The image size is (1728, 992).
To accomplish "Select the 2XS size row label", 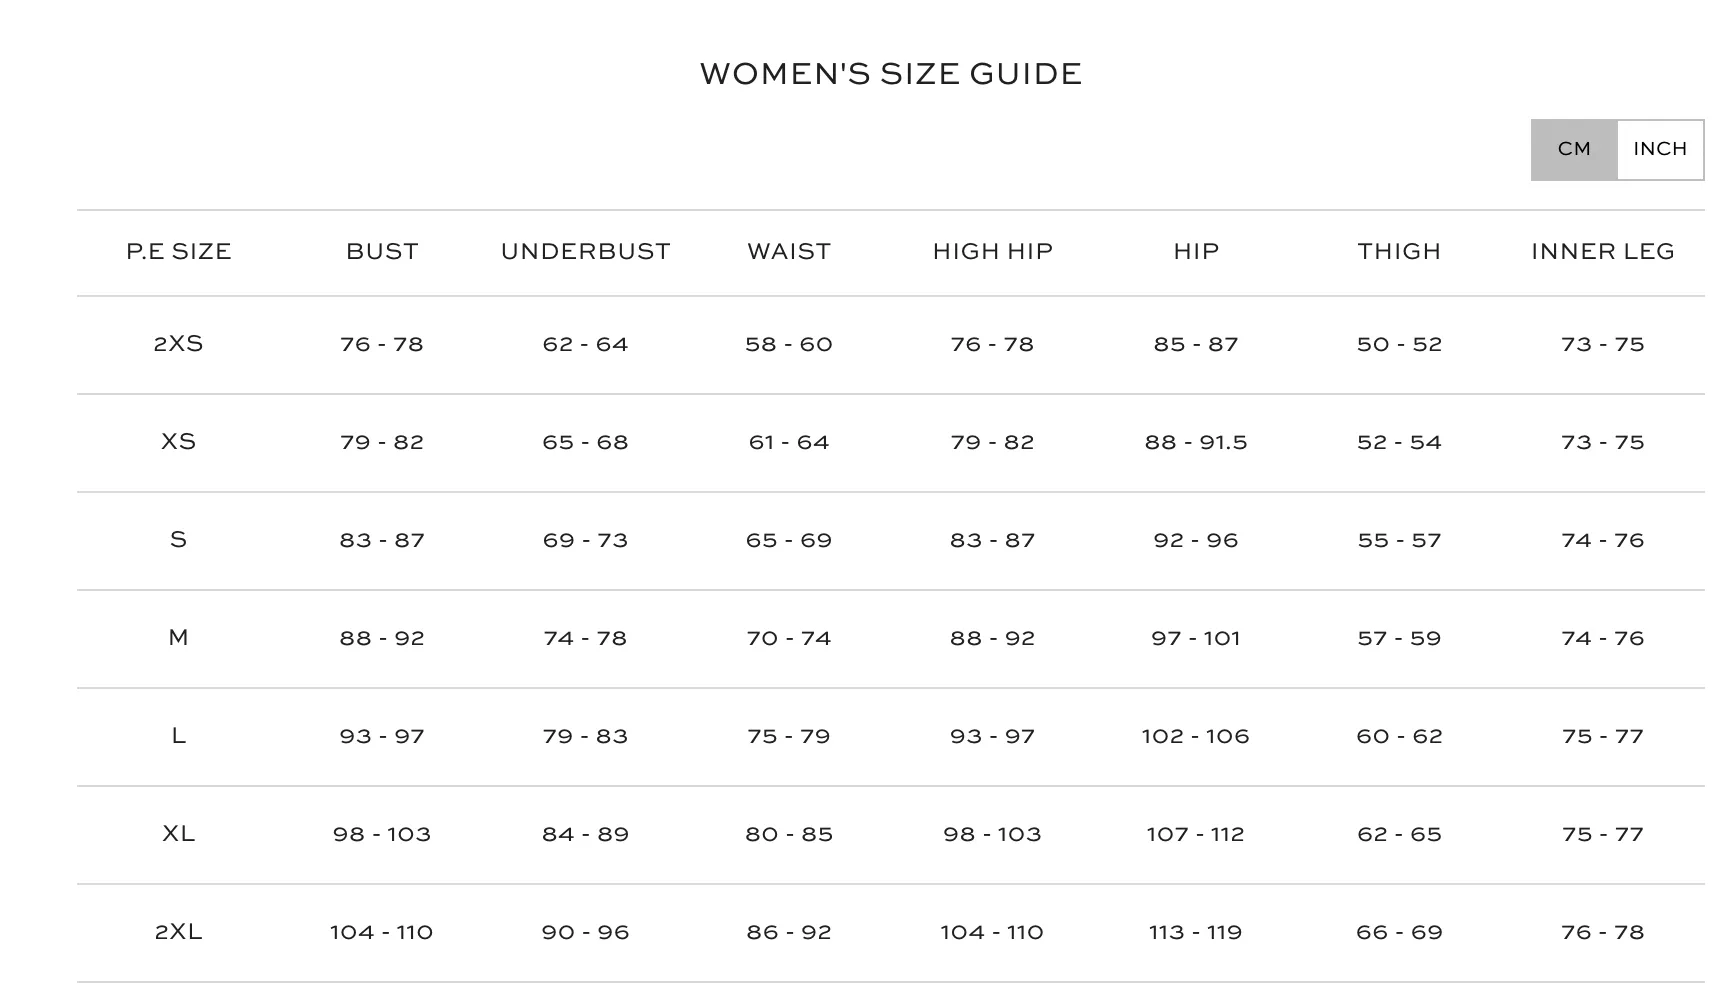I will click(x=179, y=344).
